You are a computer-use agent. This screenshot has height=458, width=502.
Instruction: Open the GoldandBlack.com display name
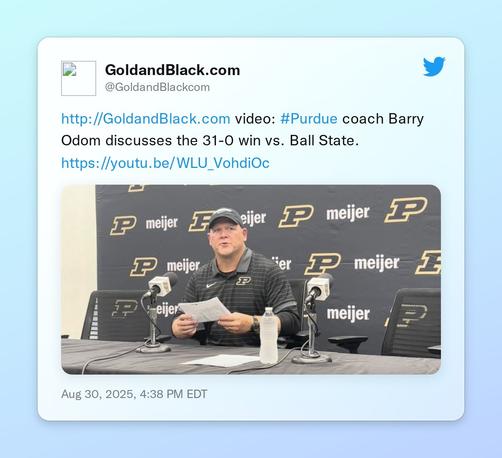(x=172, y=70)
